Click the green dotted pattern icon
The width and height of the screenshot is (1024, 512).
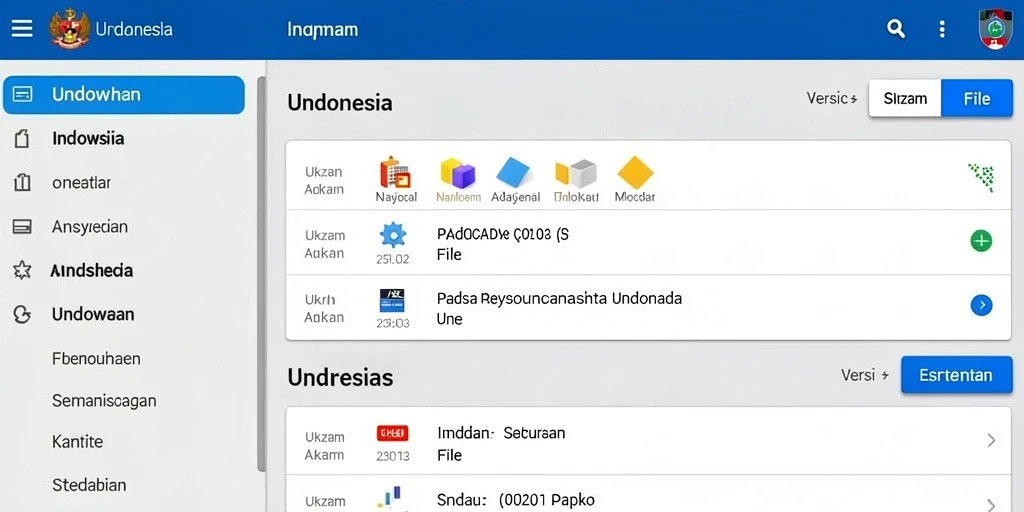(x=981, y=178)
